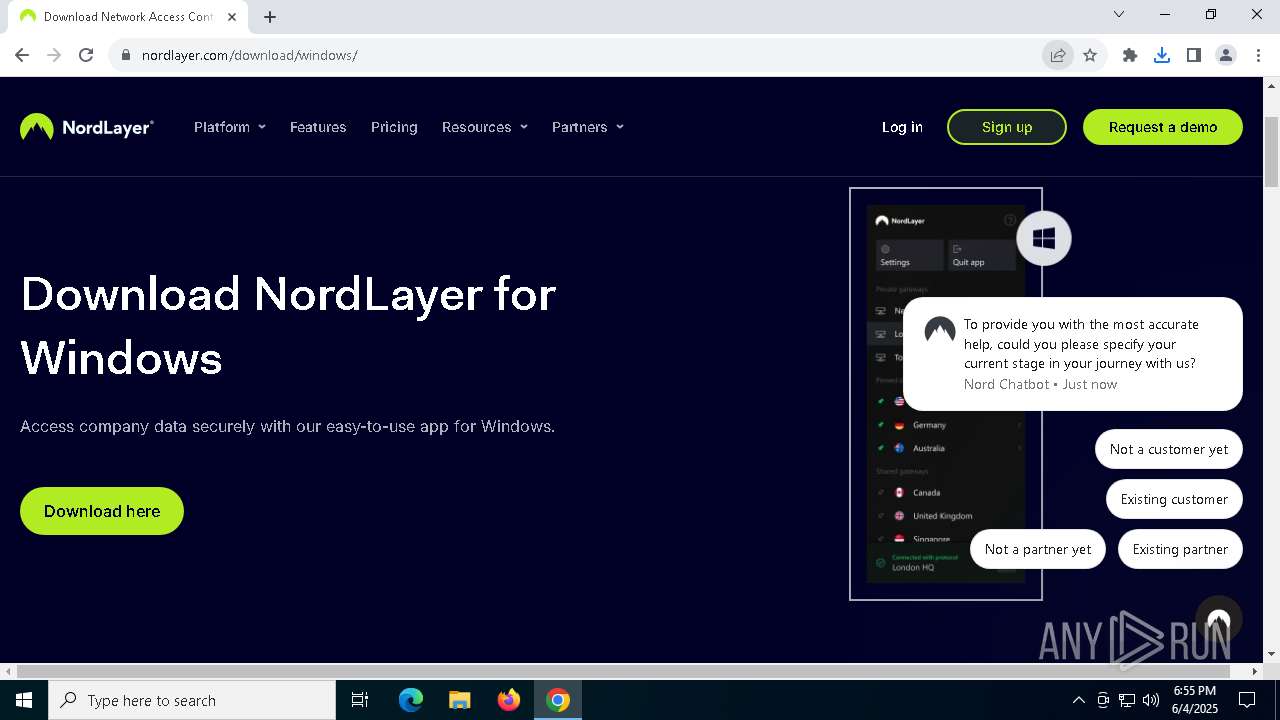The height and width of the screenshot is (720, 1280).
Task: Click the volume speaker tray icon
Action: [1151, 700]
